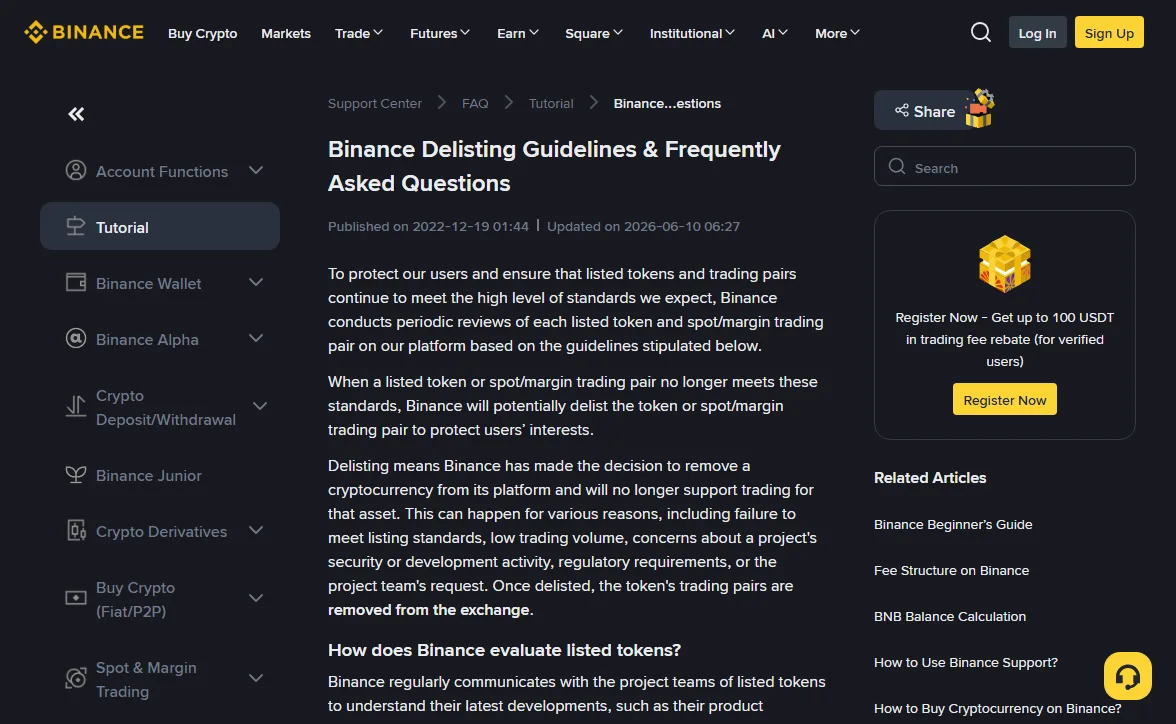Open the Institutional dropdown menu
Screen dimensions: 1176x724
pyautogui.click(x=692, y=33)
